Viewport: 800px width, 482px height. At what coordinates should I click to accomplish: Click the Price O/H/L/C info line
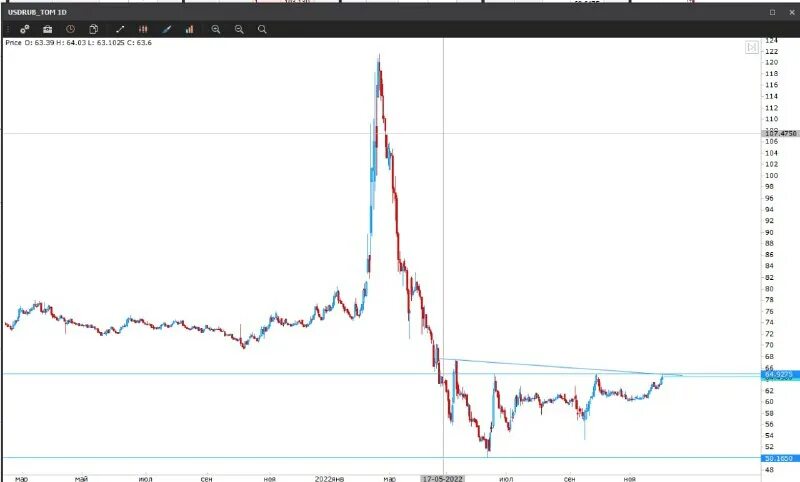coord(79,42)
